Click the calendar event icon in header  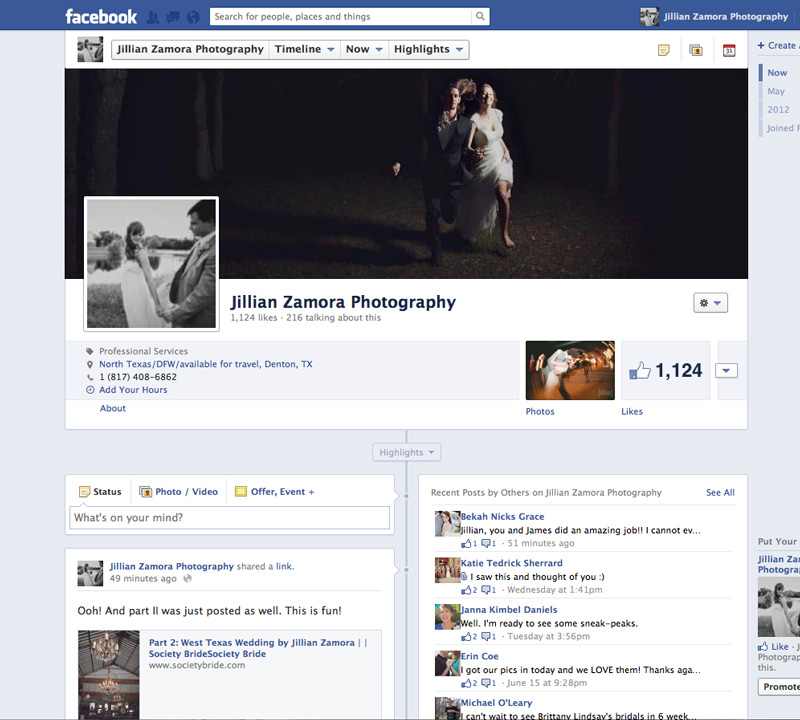click(x=729, y=50)
